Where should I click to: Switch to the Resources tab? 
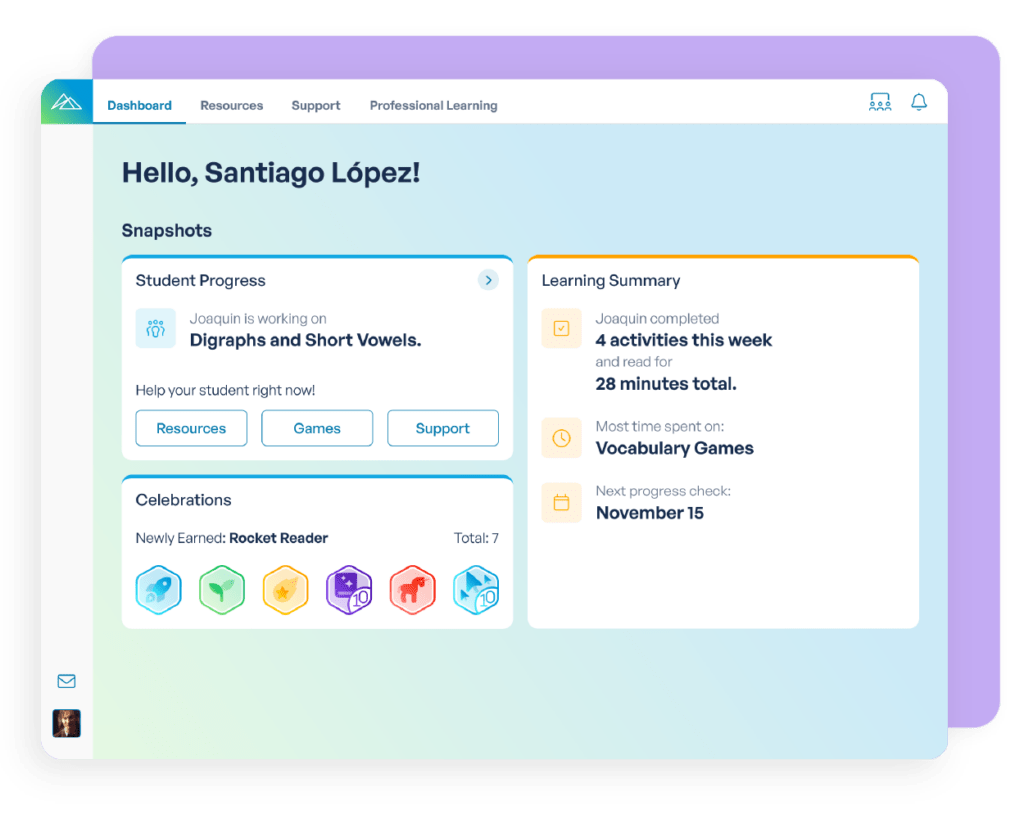(x=231, y=105)
